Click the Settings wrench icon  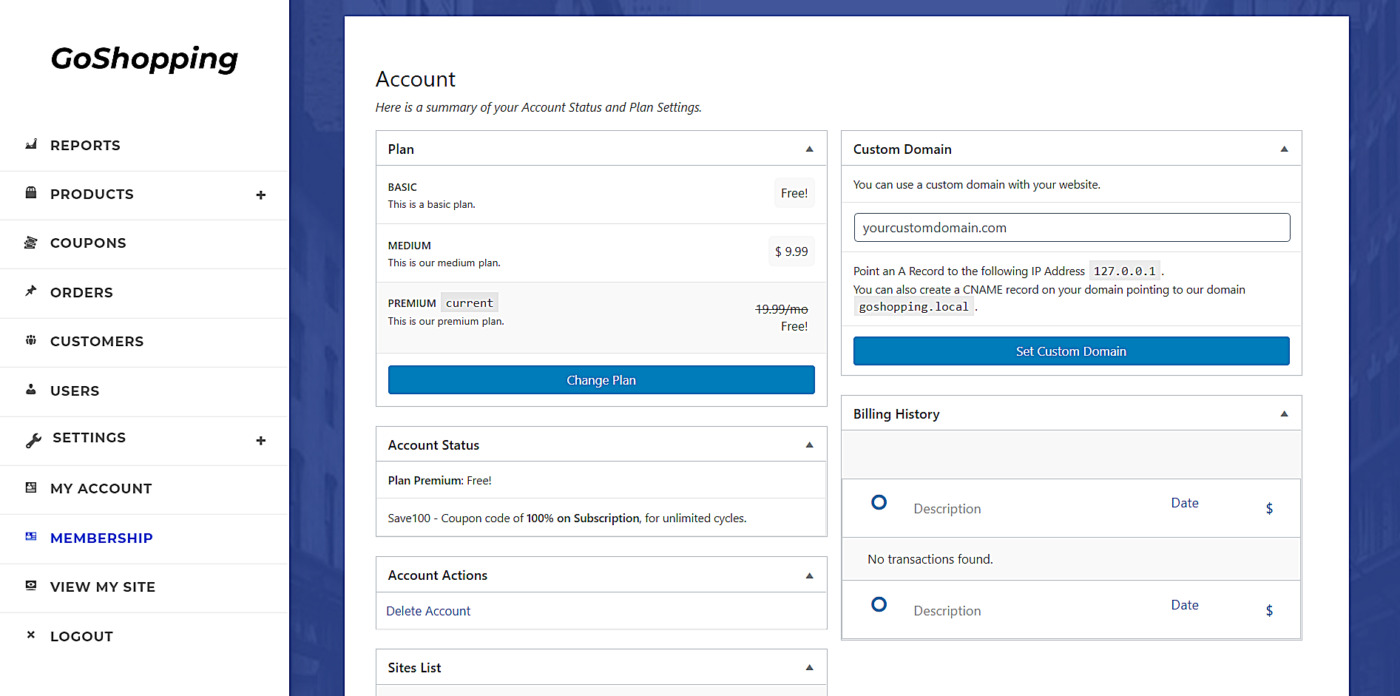33,440
